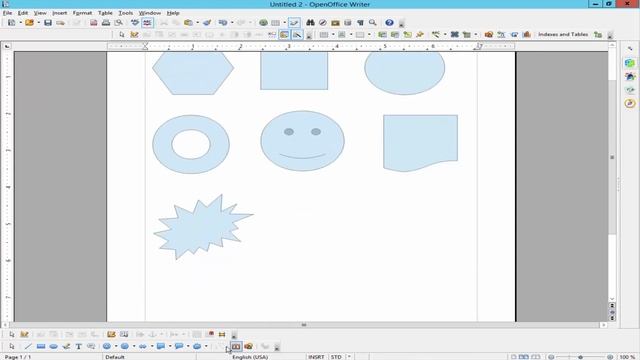
Task: Click the Page 1 / 1 status field
Action: (x=18, y=357)
